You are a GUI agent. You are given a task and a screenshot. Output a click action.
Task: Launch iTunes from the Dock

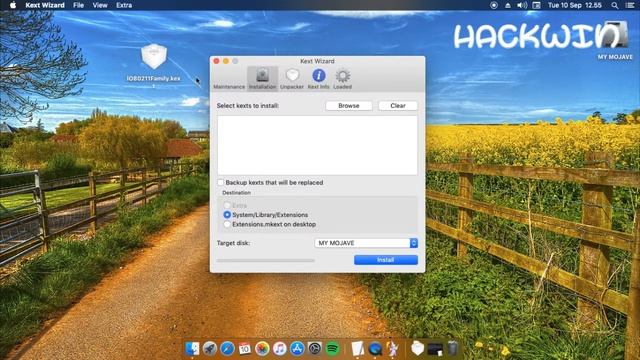click(x=280, y=349)
